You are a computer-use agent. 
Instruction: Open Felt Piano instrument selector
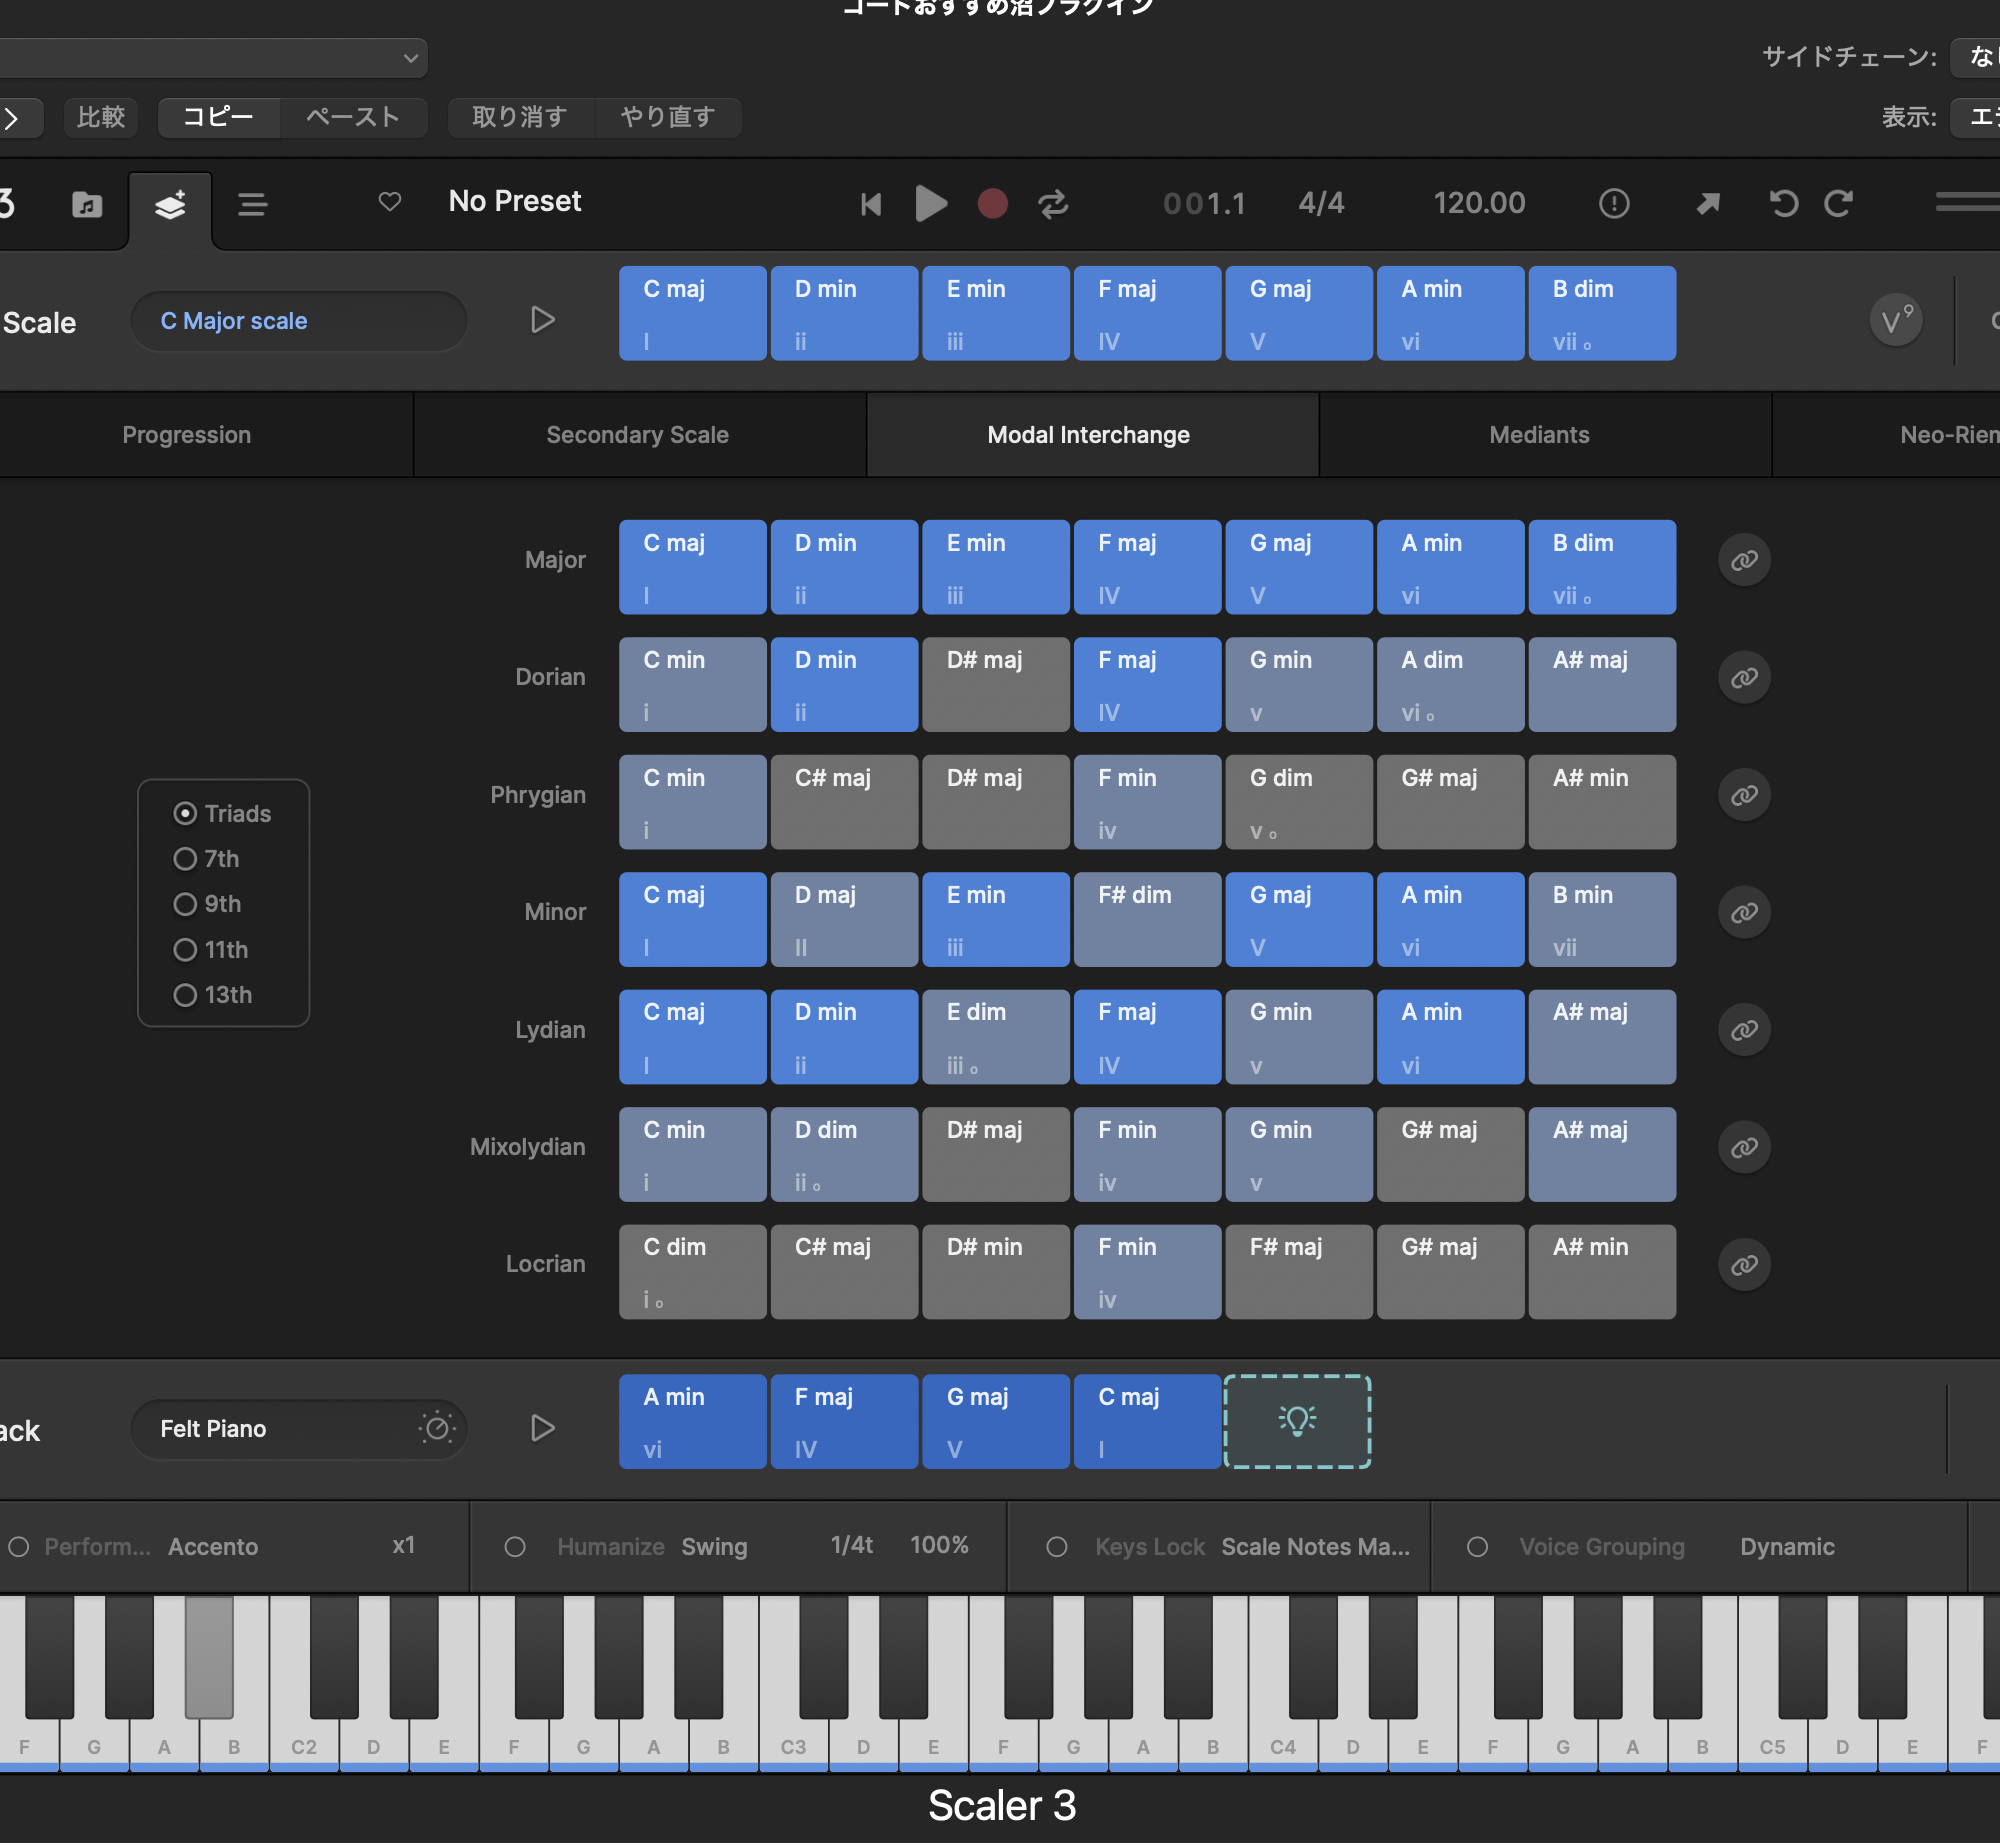tap(299, 1428)
